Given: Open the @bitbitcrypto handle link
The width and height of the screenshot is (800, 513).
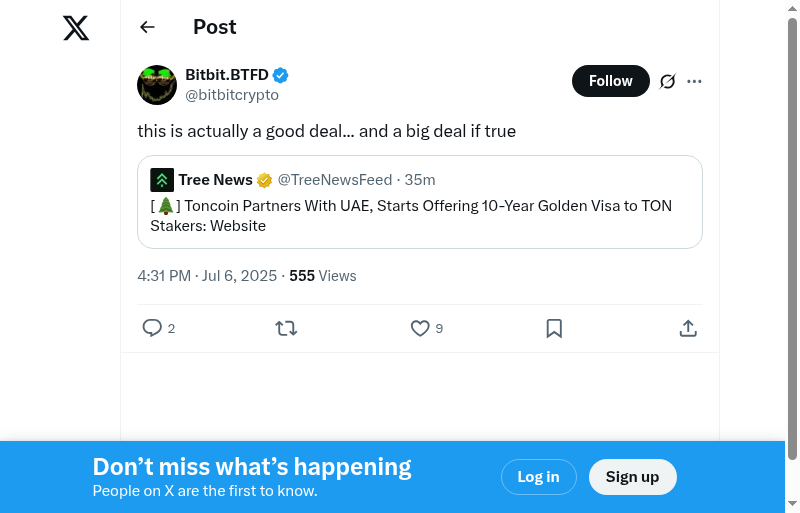Looking at the screenshot, I should pos(232,95).
